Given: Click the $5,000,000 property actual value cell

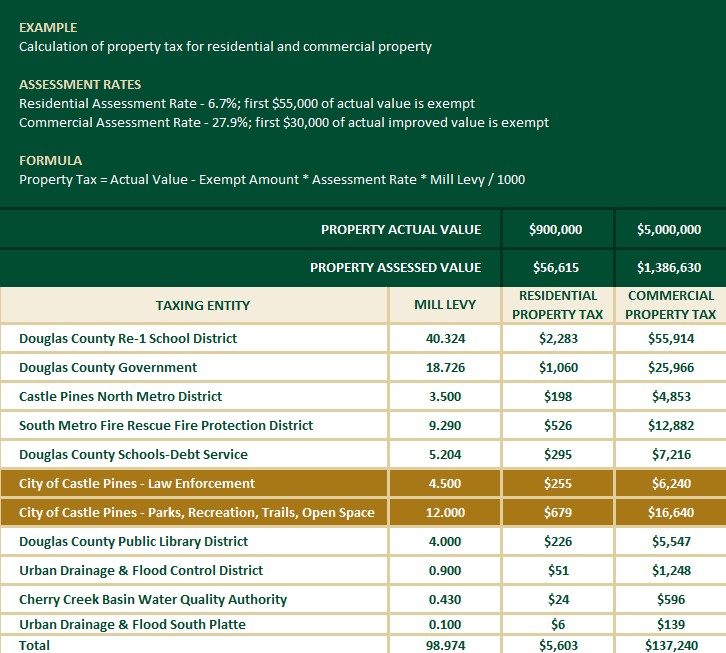Looking at the screenshot, I should tap(669, 230).
